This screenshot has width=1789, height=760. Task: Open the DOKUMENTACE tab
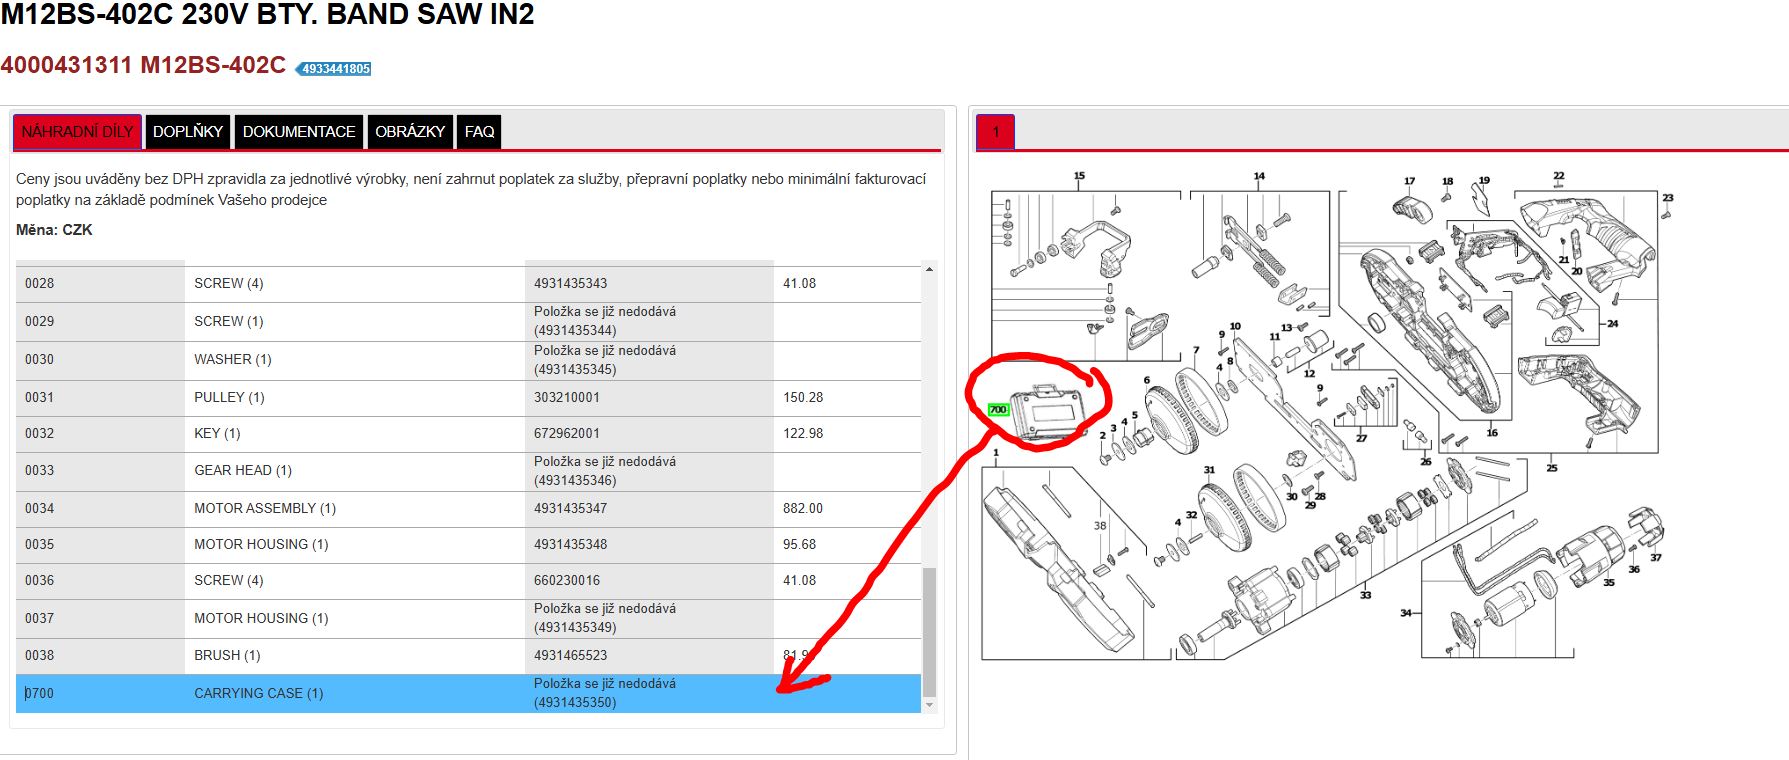pyautogui.click(x=299, y=132)
